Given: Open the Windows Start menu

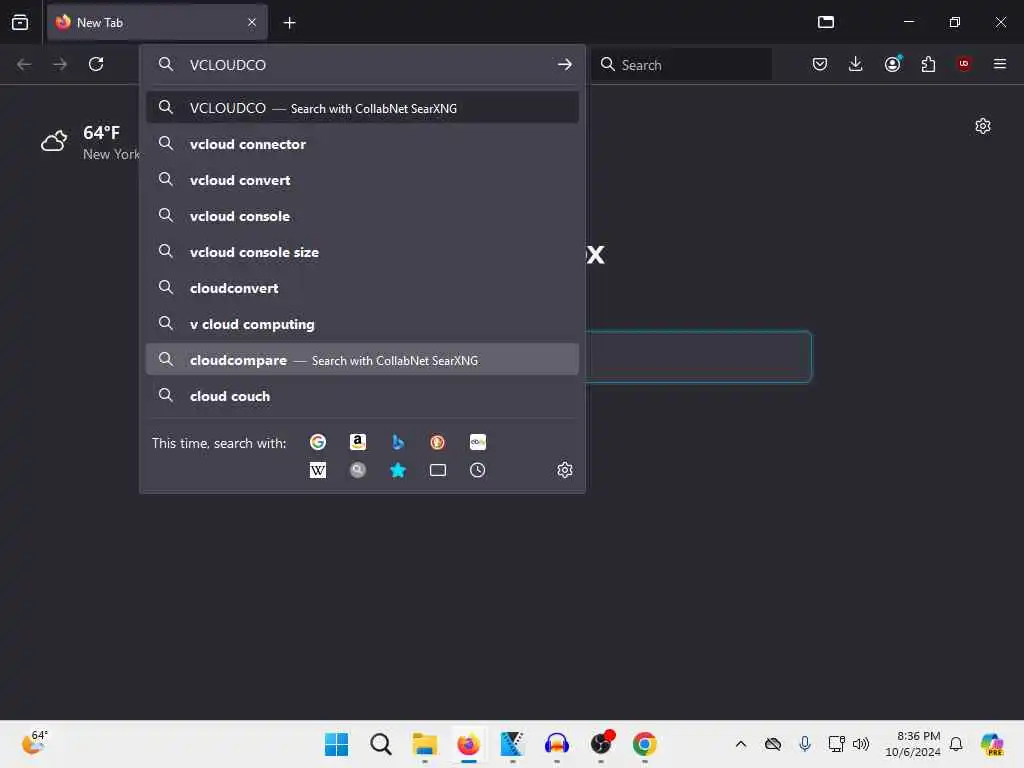Looking at the screenshot, I should point(336,744).
